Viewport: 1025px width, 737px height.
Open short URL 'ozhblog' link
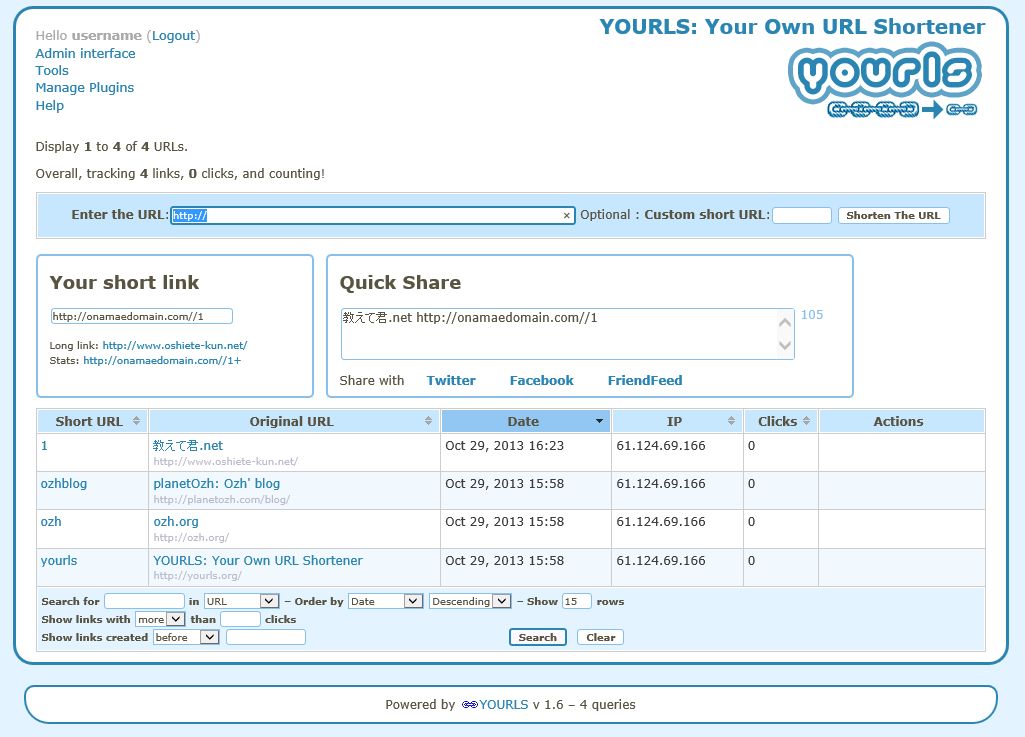63,484
